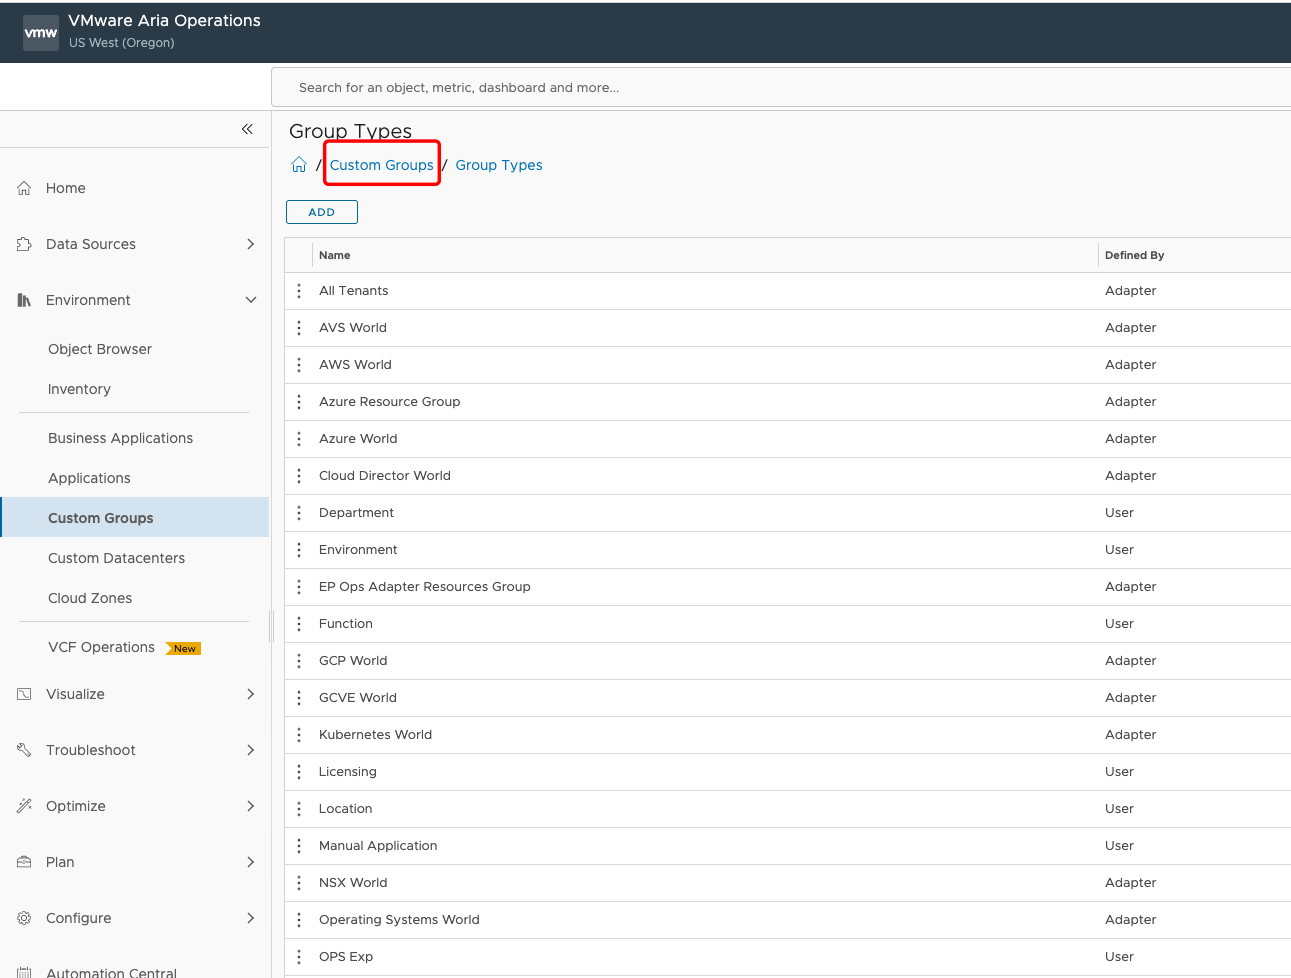Viewport: 1291px width, 978px height.
Task: Open the kebab menu for Licensing
Action: pyautogui.click(x=299, y=772)
